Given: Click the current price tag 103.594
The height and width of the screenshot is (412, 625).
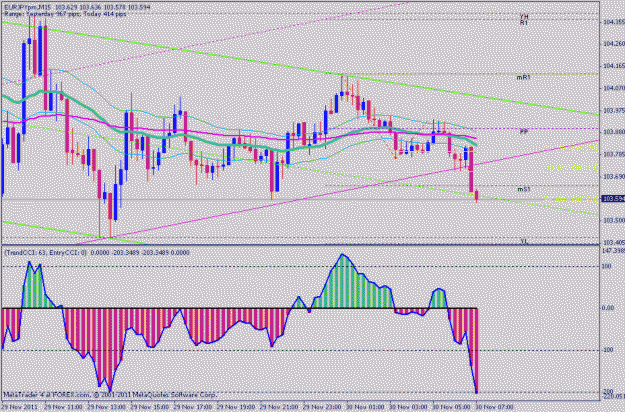Looking at the screenshot, I should pos(613,198).
